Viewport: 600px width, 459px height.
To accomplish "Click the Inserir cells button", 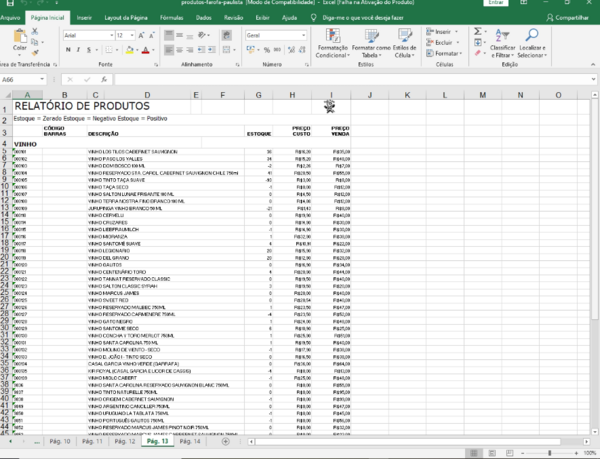I will (442, 32).
